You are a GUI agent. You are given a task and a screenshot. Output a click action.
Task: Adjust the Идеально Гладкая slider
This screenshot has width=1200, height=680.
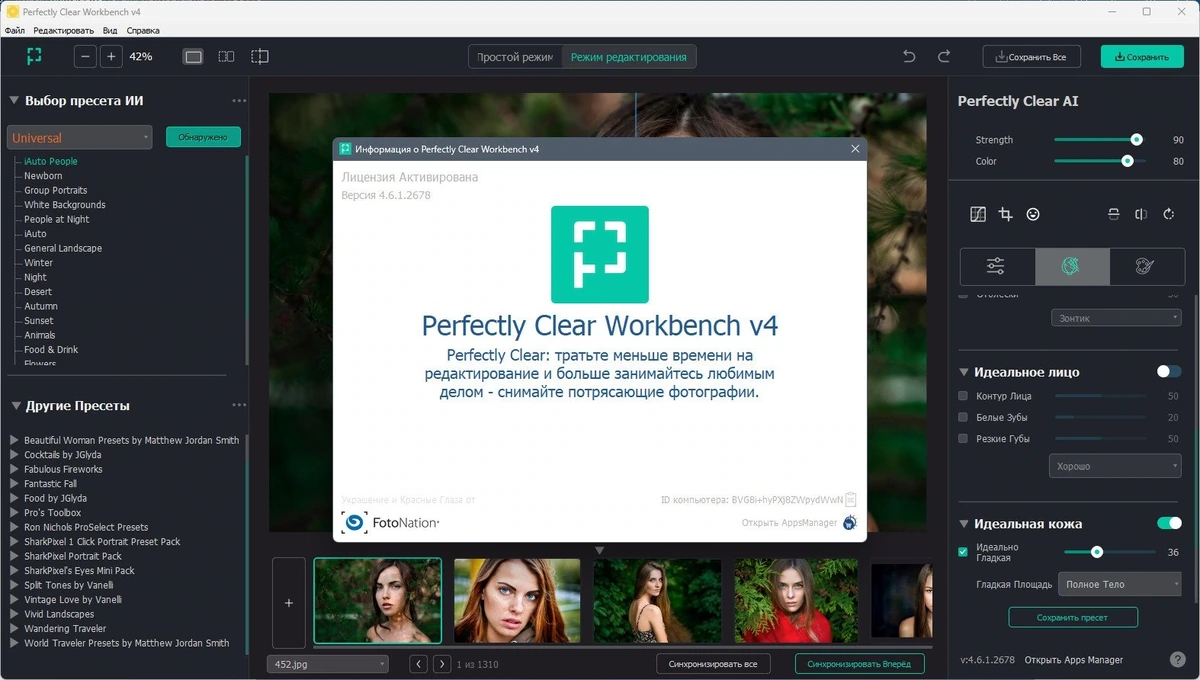(x=1097, y=552)
